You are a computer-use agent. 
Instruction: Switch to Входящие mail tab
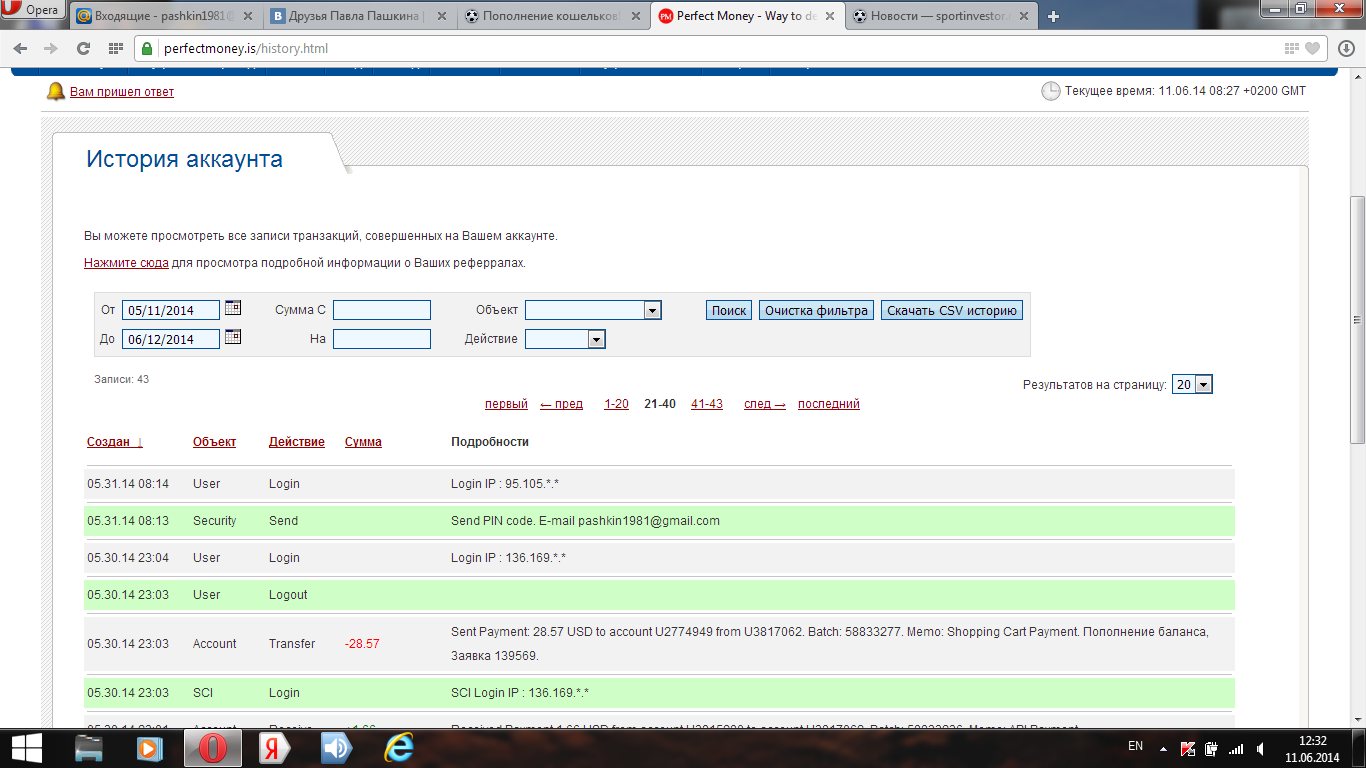[167, 16]
